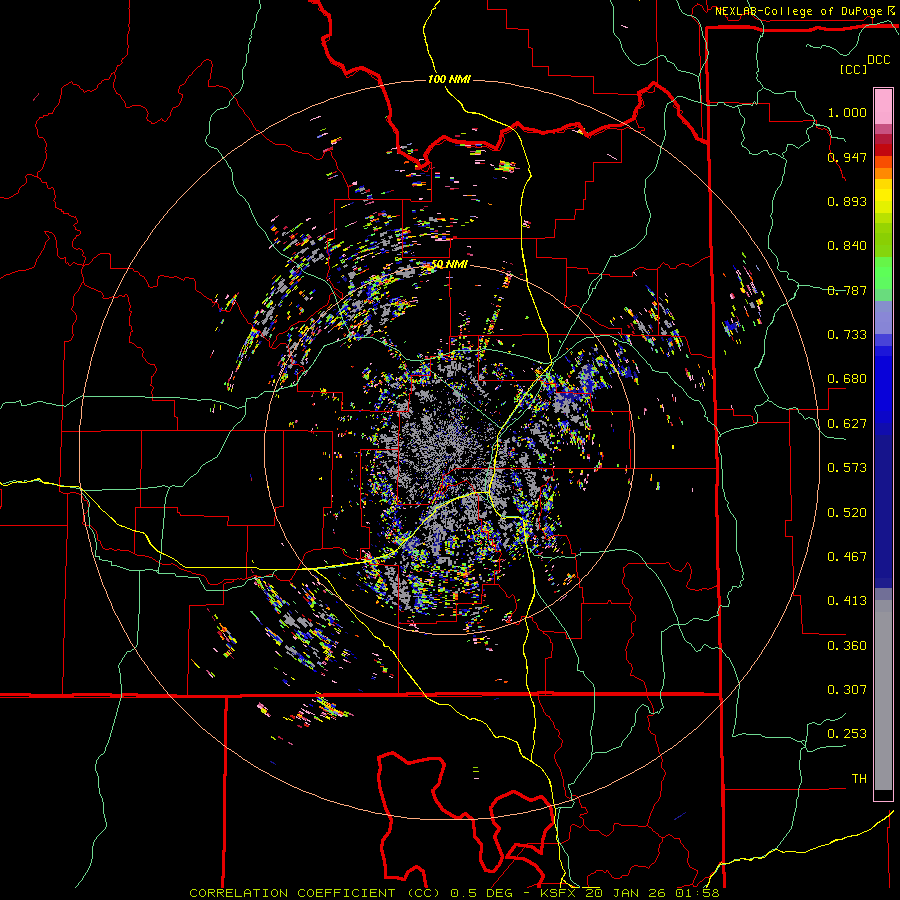
Task: Click the 0.360 legend value
Action: [x=847, y=646]
